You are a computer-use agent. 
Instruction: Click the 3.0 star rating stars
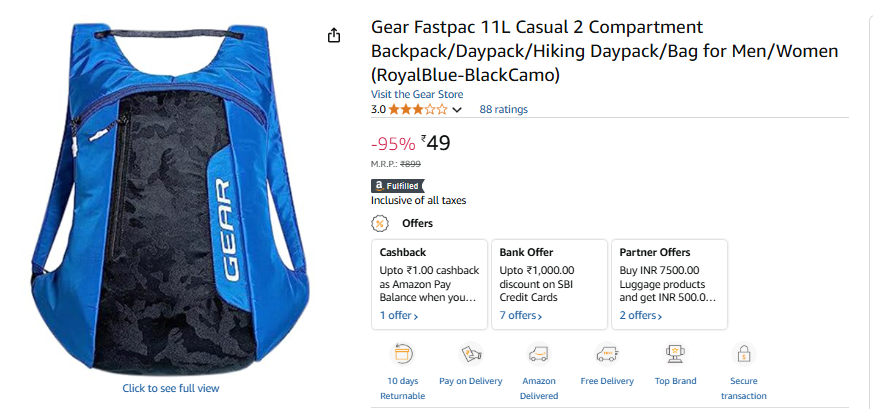click(x=418, y=109)
